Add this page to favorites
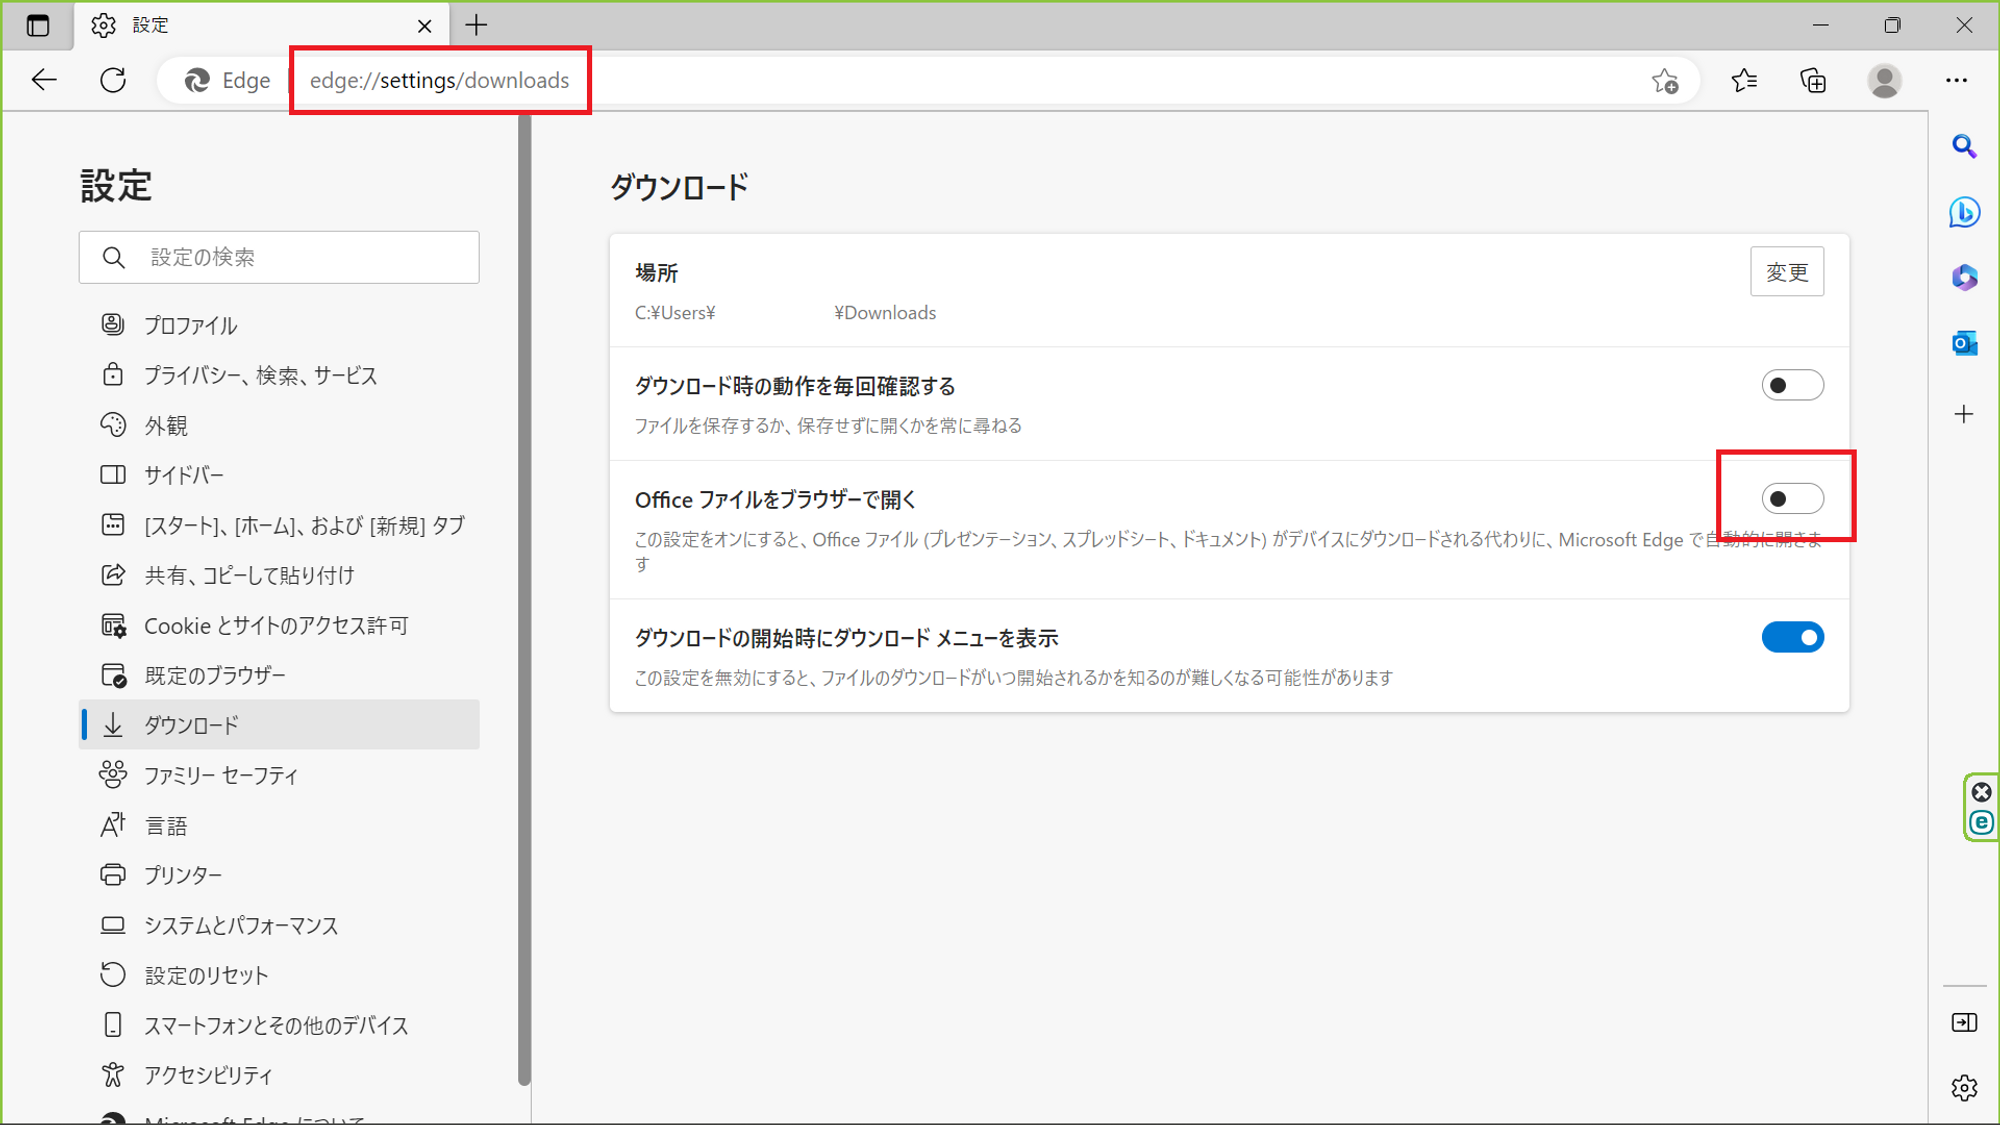The image size is (2000, 1125). [1665, 81]
